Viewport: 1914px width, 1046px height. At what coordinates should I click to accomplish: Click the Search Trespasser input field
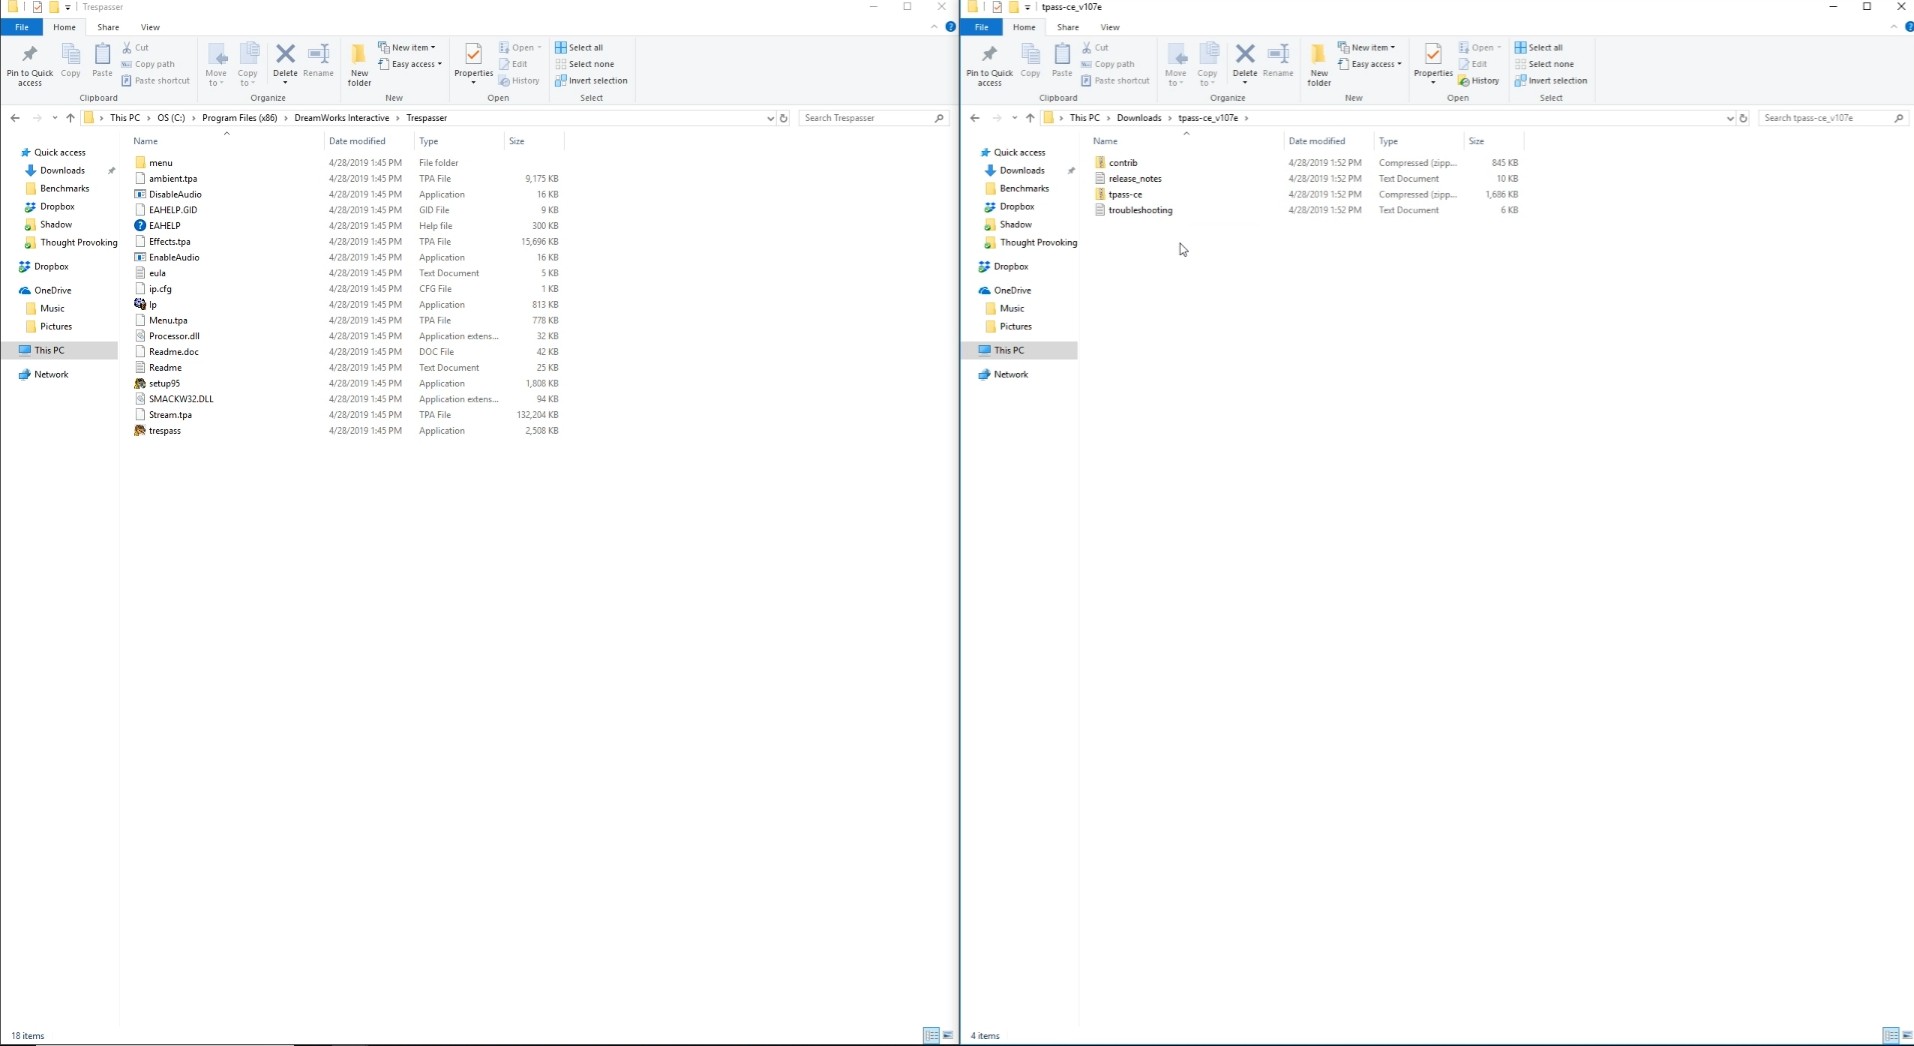pyautogui.click(x=868, y=118)
